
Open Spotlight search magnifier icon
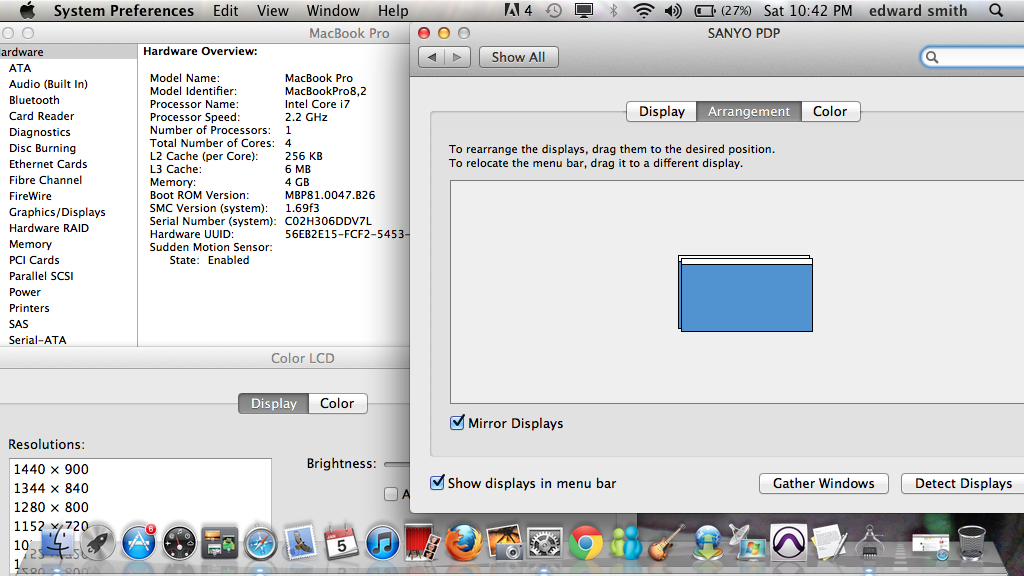(x=996, y=10)
